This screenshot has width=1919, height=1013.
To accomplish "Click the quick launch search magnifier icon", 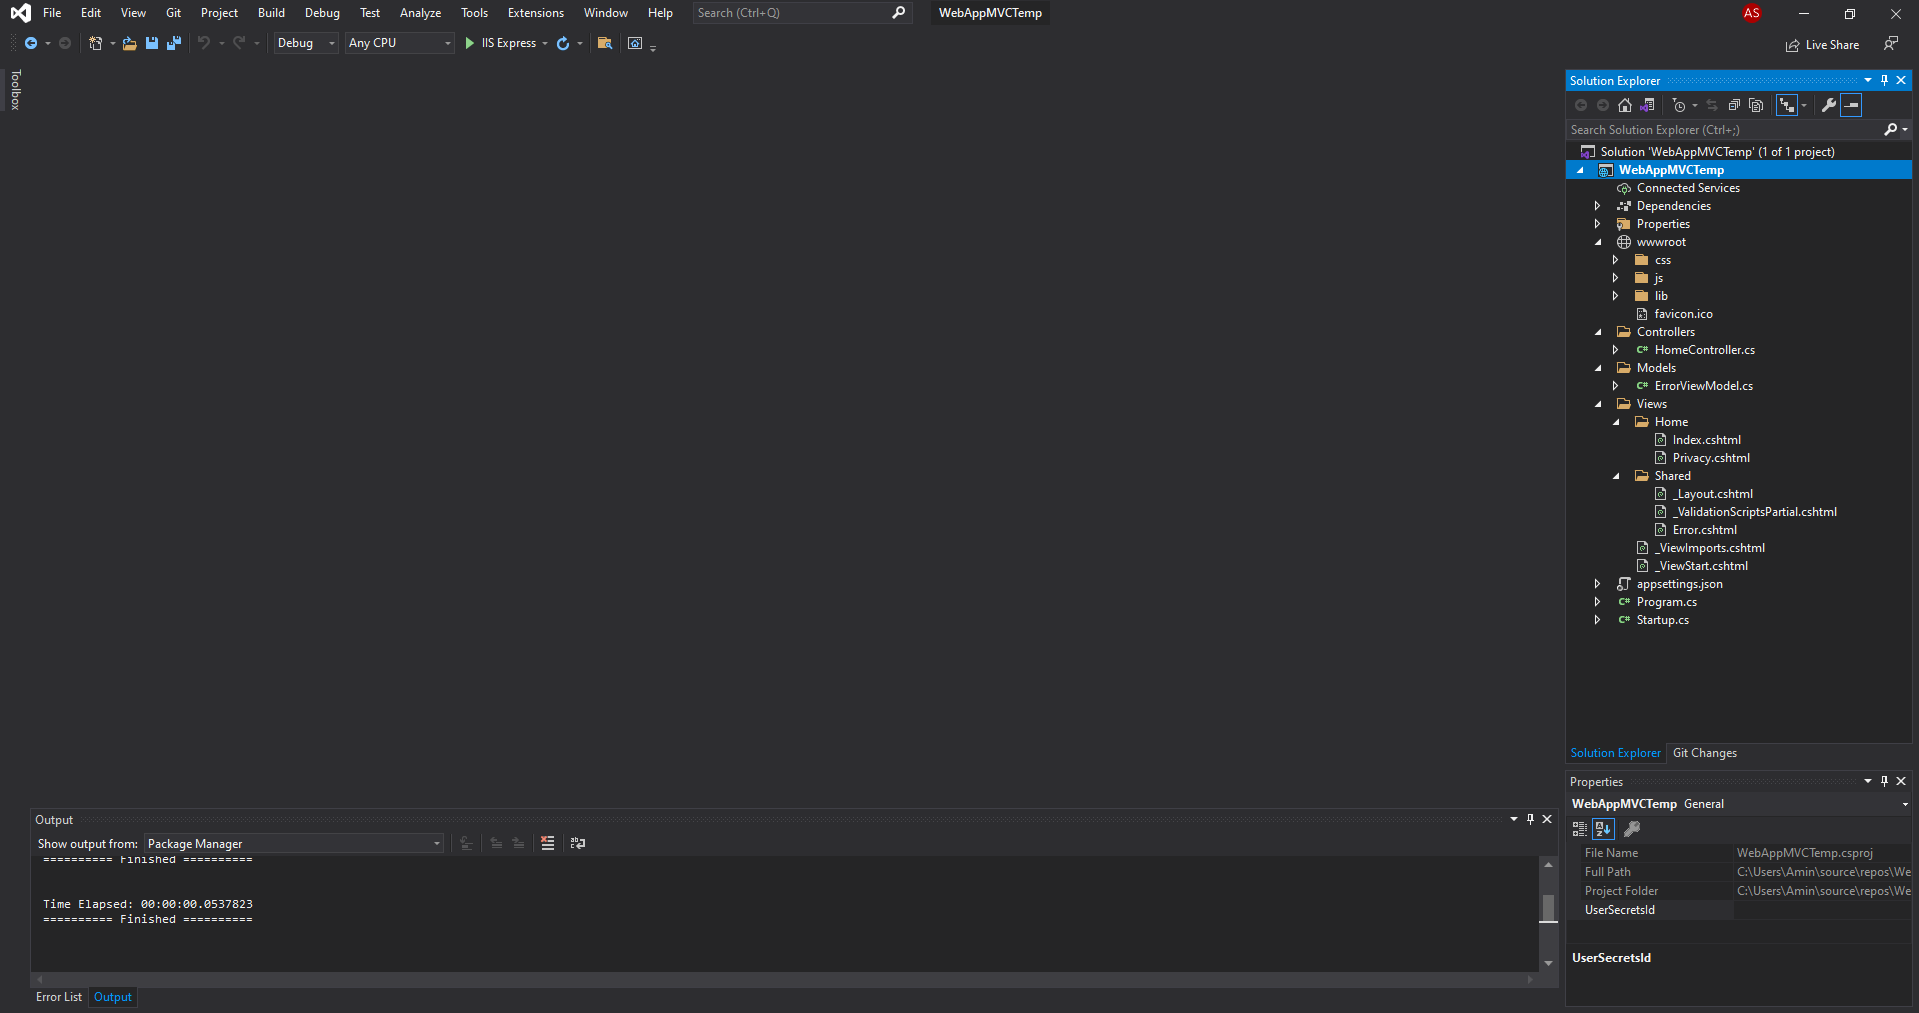I will [899, 13].
